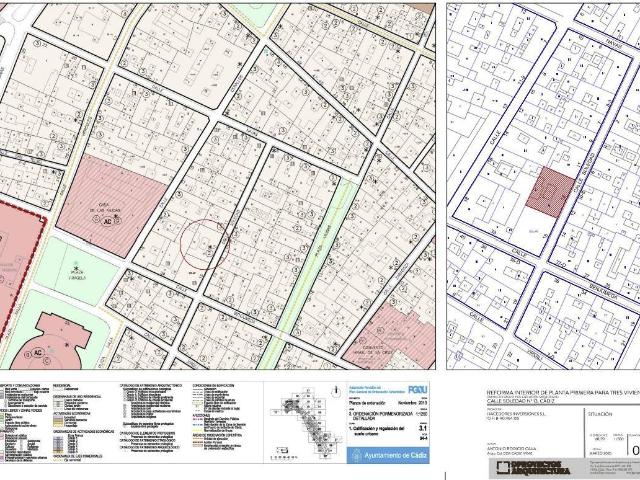Click the Ordenanzas de Actividades Económicas legend heading
The height and width of the screenshot is (480, 640).
(84, 431)
